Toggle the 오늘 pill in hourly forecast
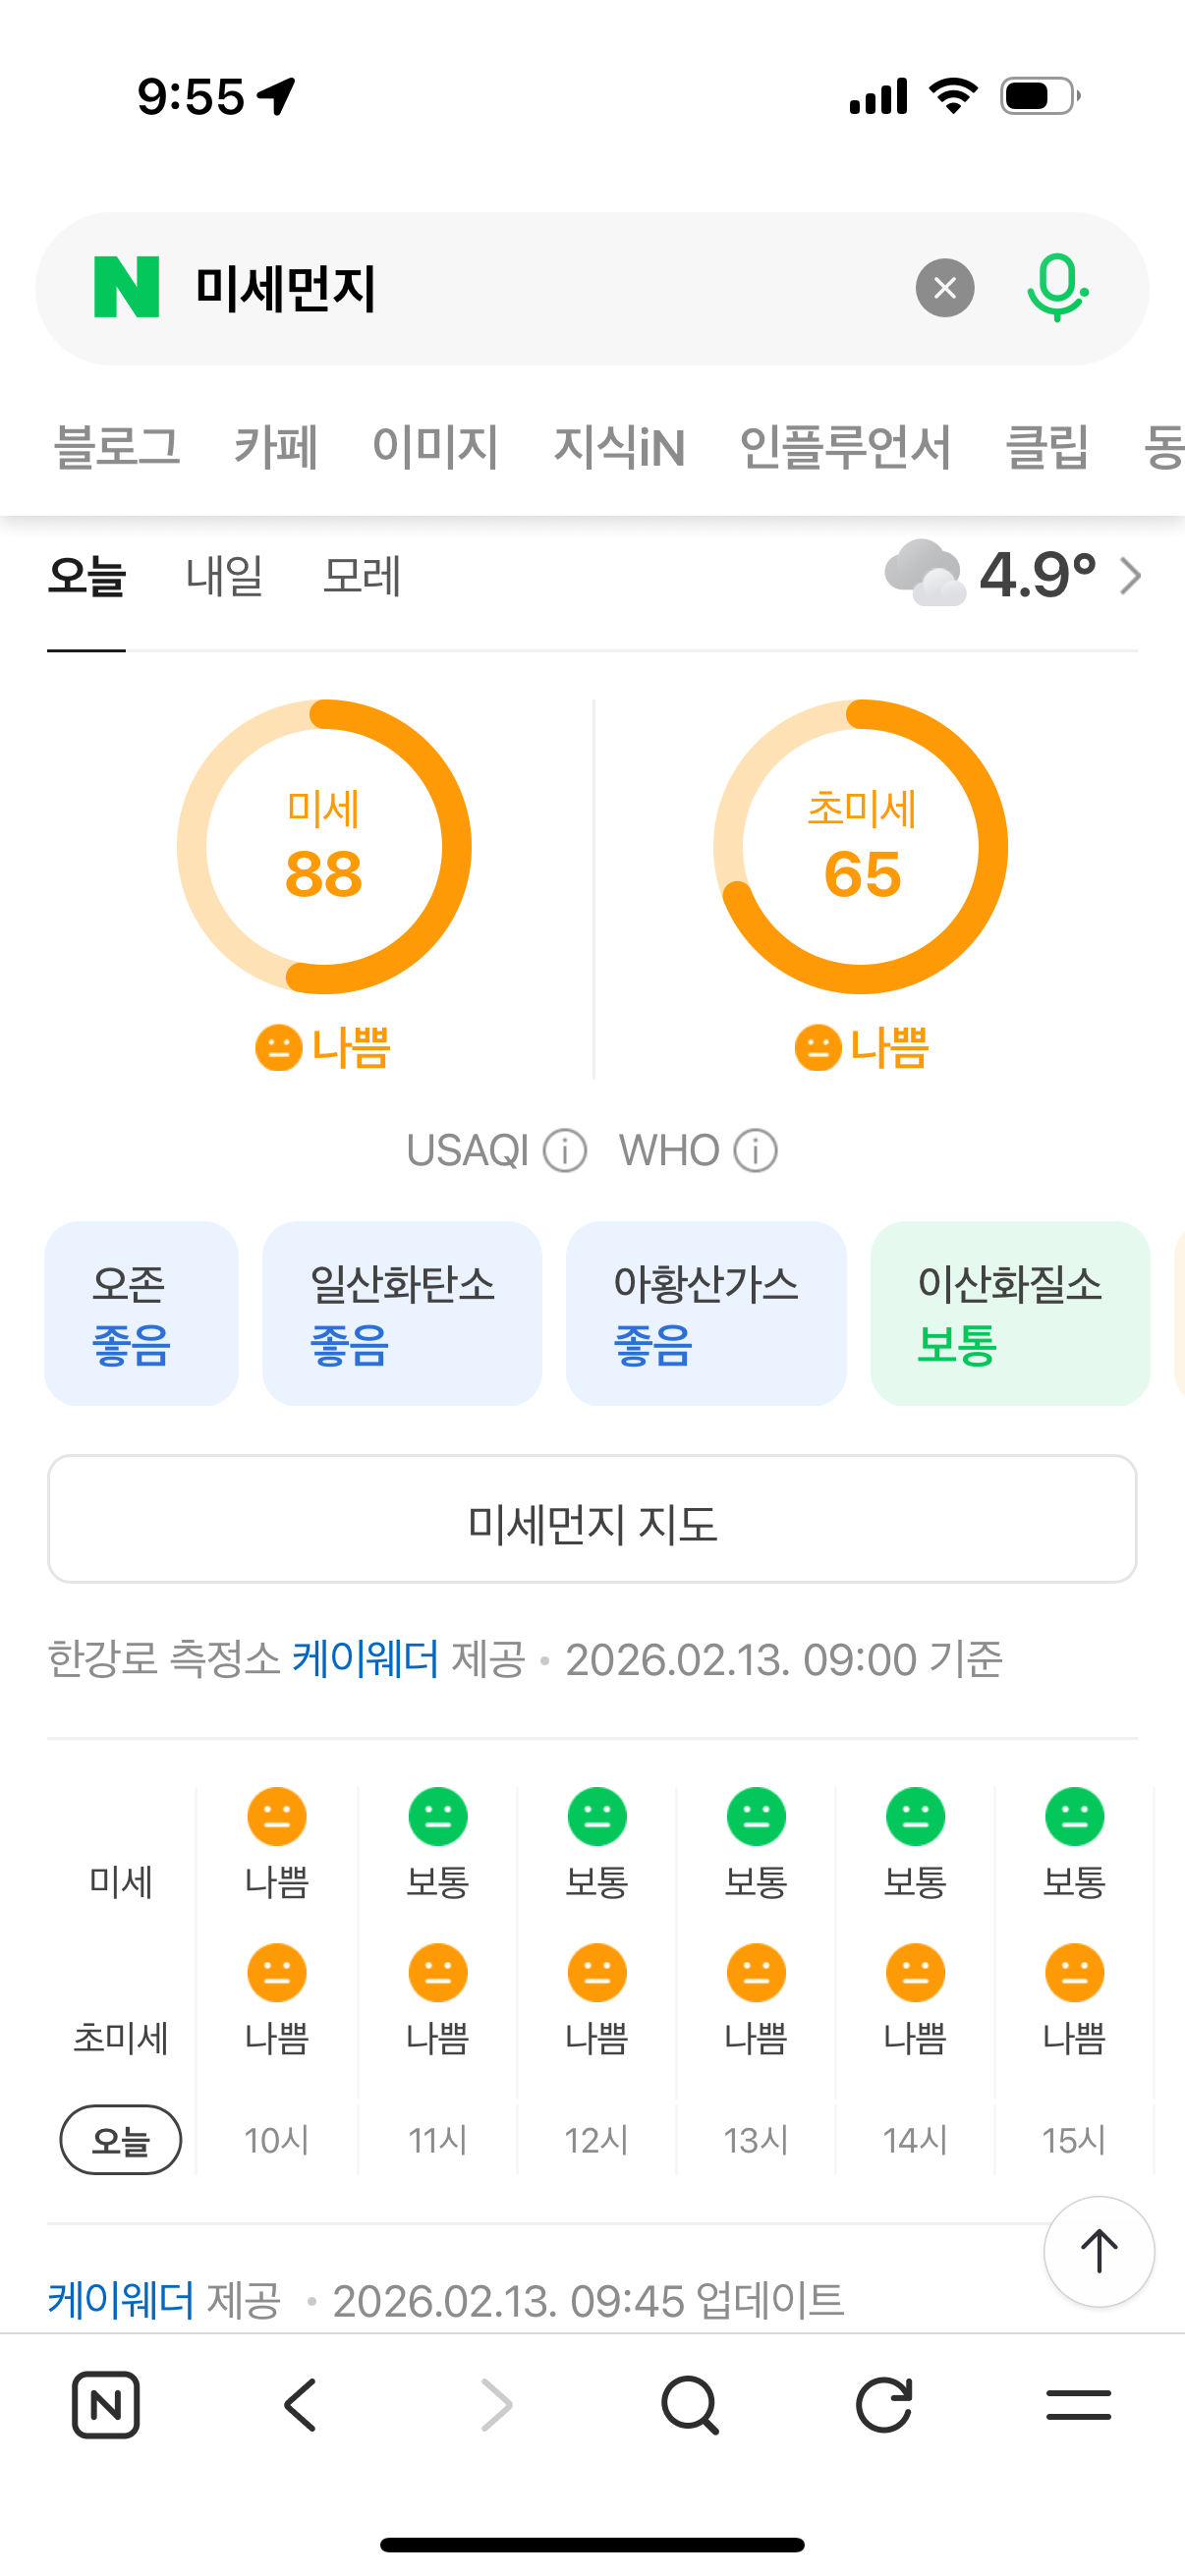 point(121,2140)
